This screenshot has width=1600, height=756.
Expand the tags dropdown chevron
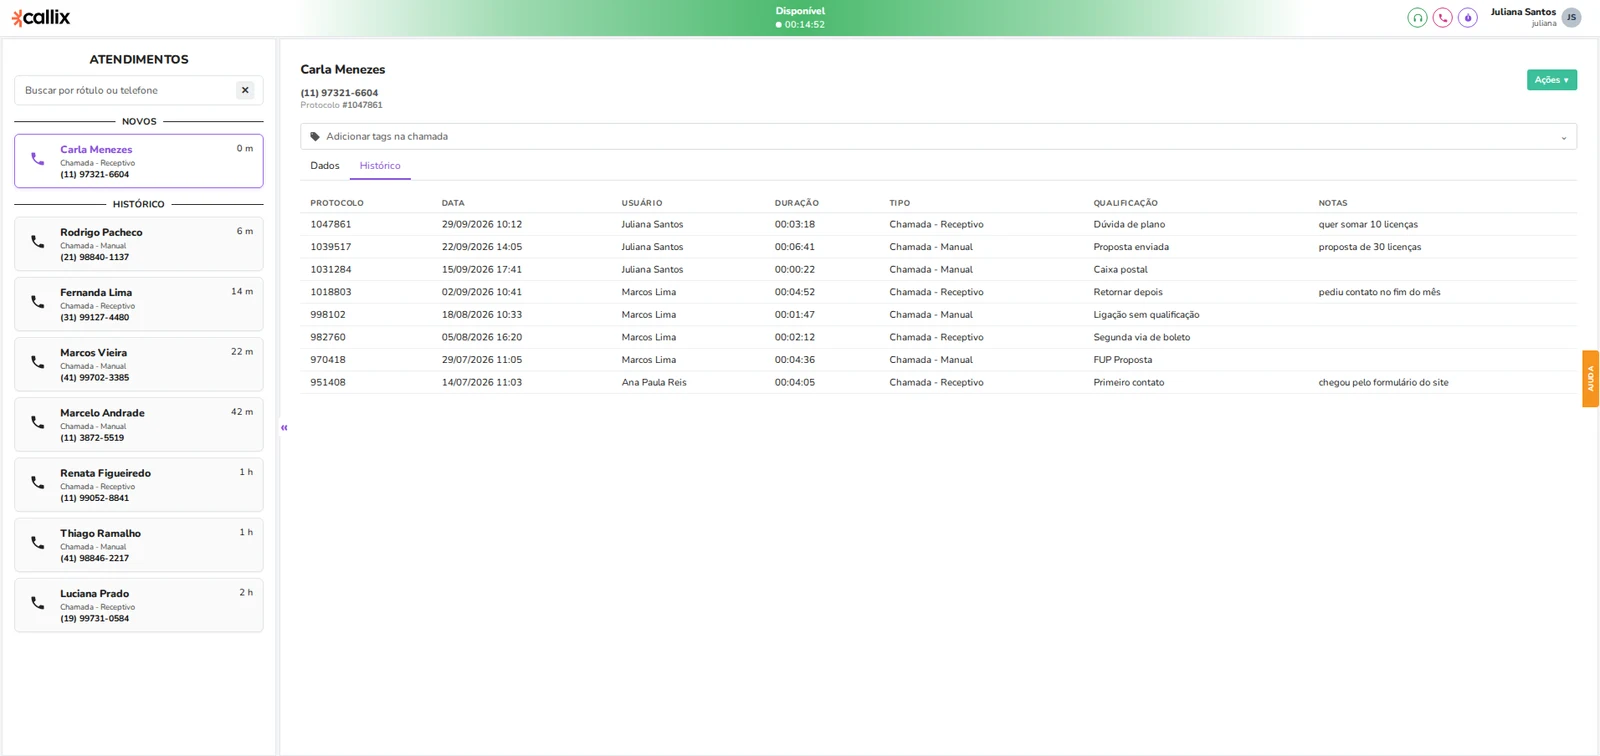pos(1564,138)
